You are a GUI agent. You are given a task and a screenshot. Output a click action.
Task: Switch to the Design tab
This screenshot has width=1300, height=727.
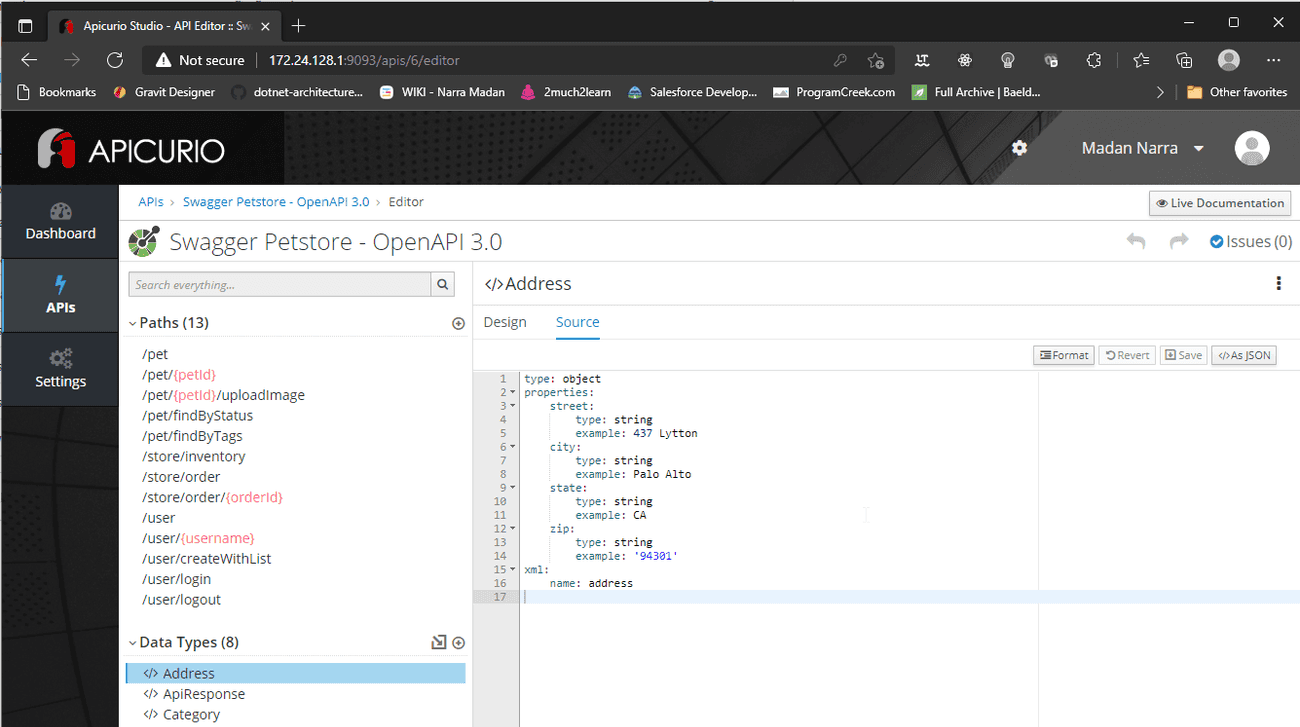505,322
